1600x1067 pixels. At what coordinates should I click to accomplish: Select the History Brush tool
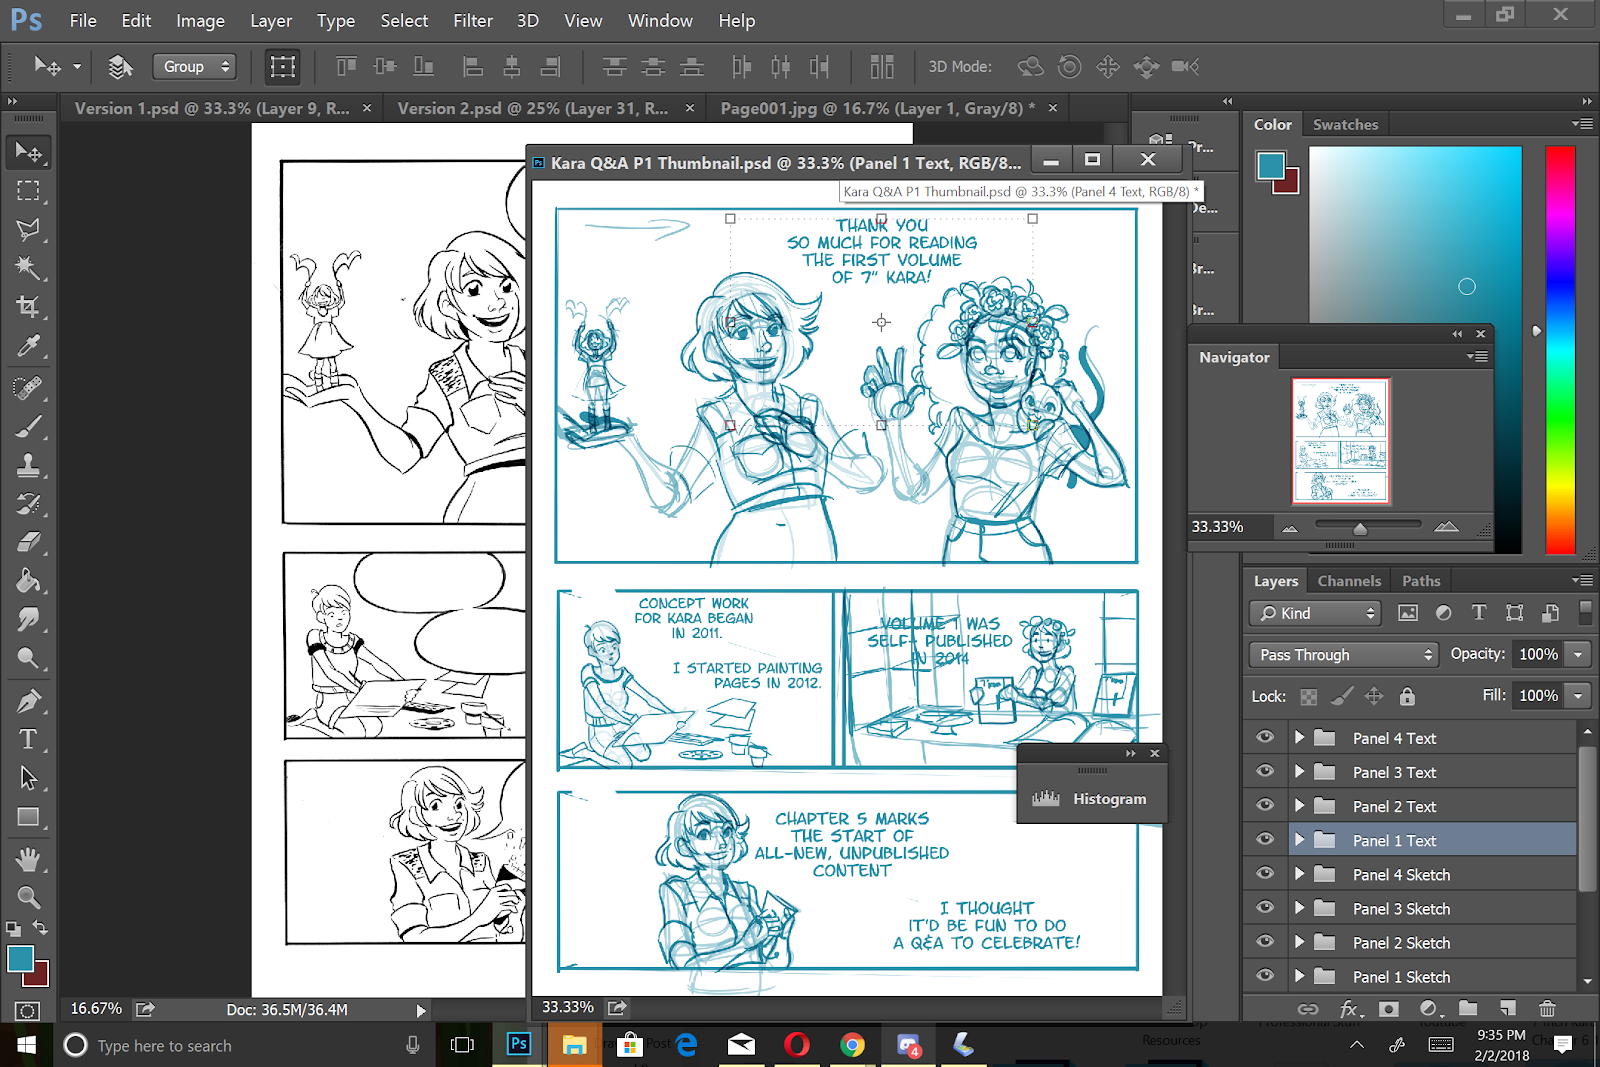pos(28,503)
